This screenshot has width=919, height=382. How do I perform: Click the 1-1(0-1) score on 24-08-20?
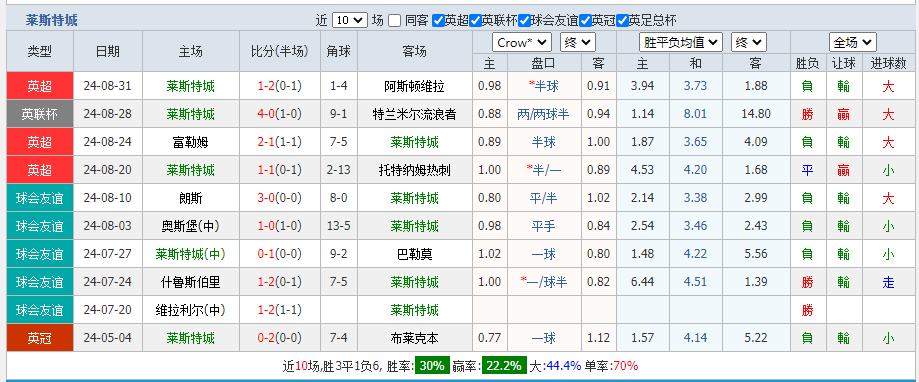pos(280,170)
